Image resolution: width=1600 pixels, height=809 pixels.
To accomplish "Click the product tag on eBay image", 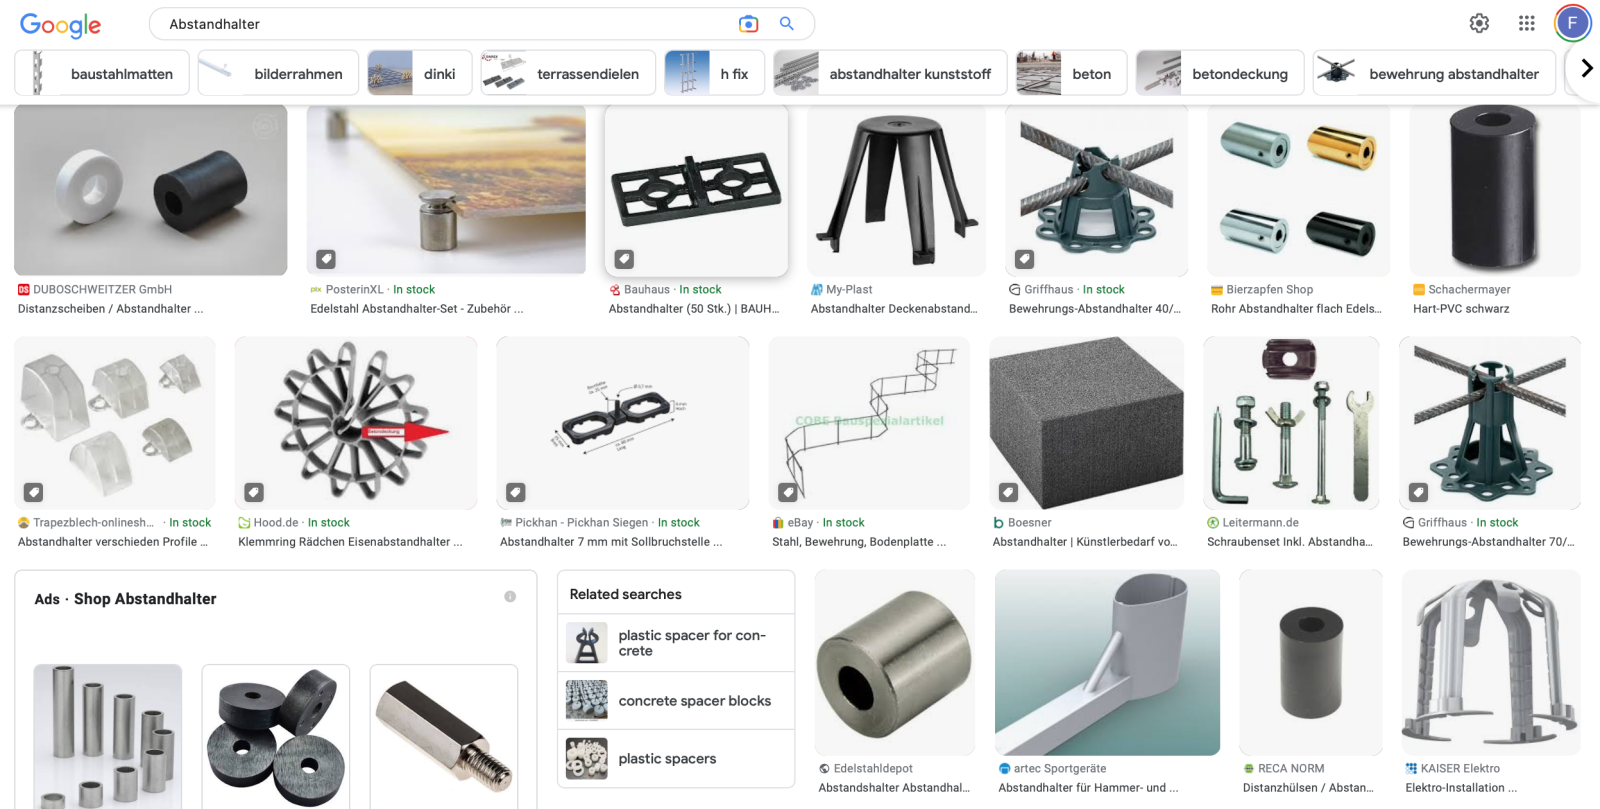I will pos(788,492).
